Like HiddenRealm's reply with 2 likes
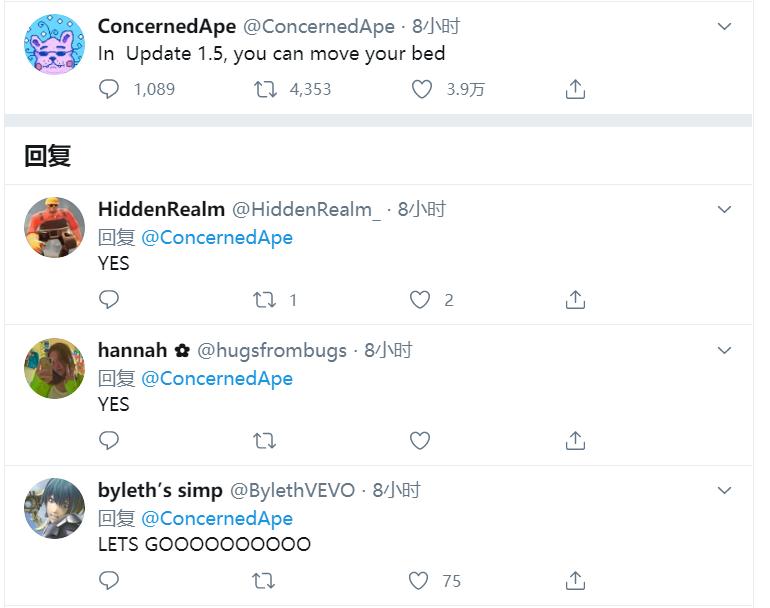The width and height of the screenshot is (770, 608). click(x=421, y=299)
